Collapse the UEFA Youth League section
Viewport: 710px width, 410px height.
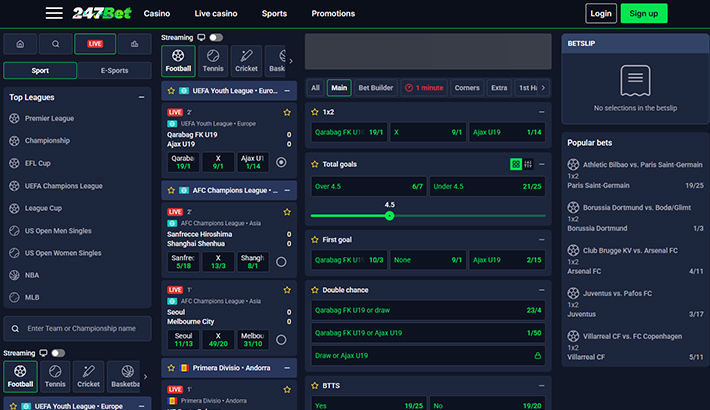coord(287,91)
